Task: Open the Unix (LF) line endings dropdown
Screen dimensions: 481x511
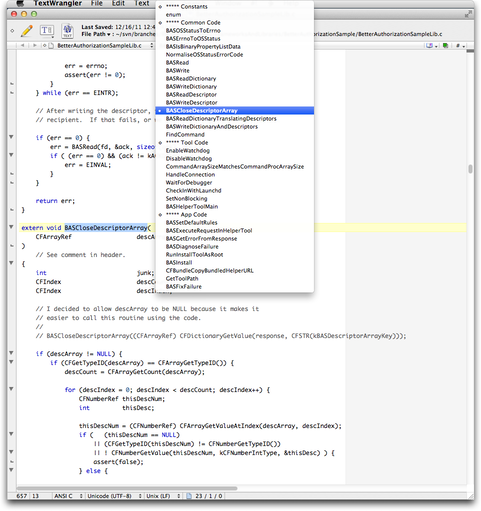Action: coord(163,496)
